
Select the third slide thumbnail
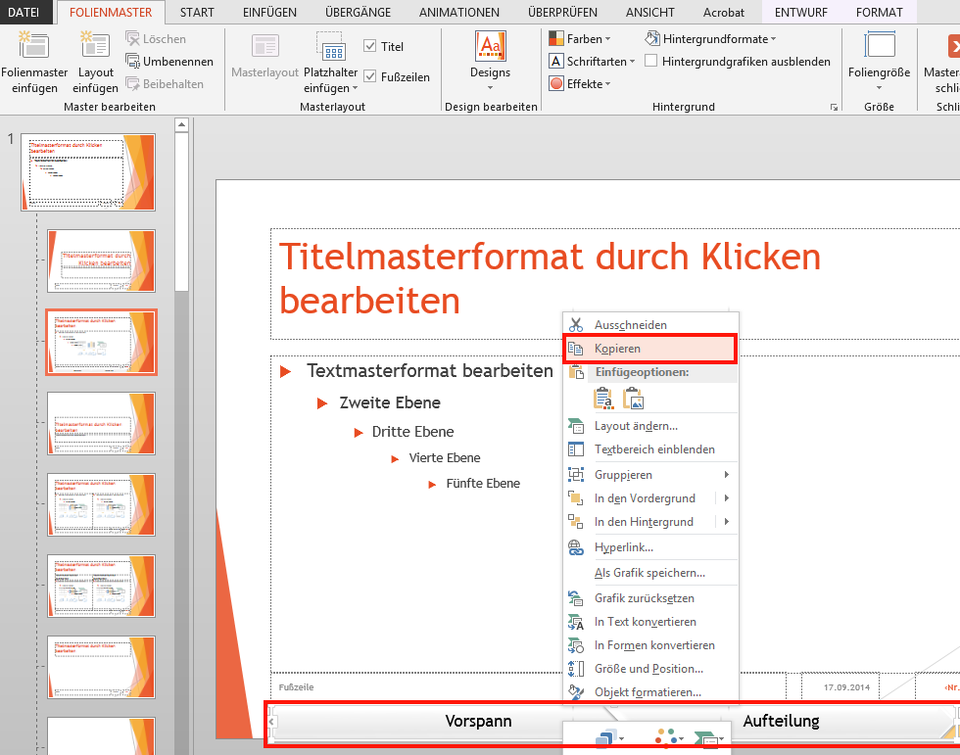(x=100, y=342)
